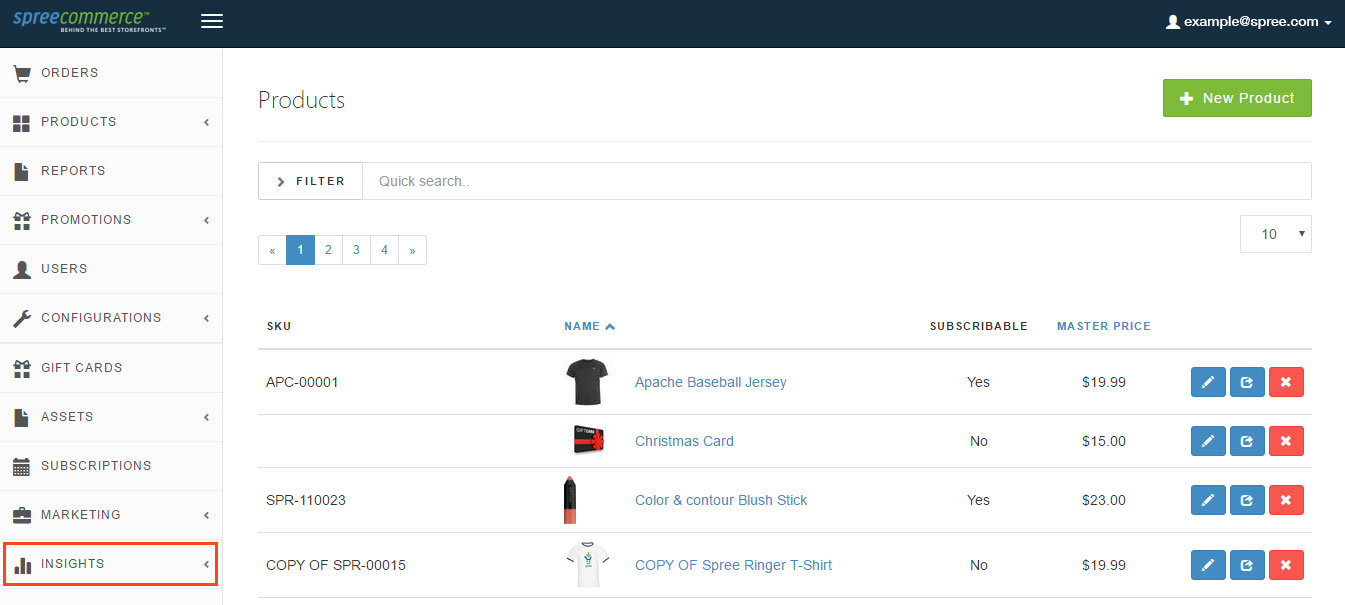Go to page 3 of products
Image resolution: width=1345 pixels, height=605 pixels.
point(356,250)
